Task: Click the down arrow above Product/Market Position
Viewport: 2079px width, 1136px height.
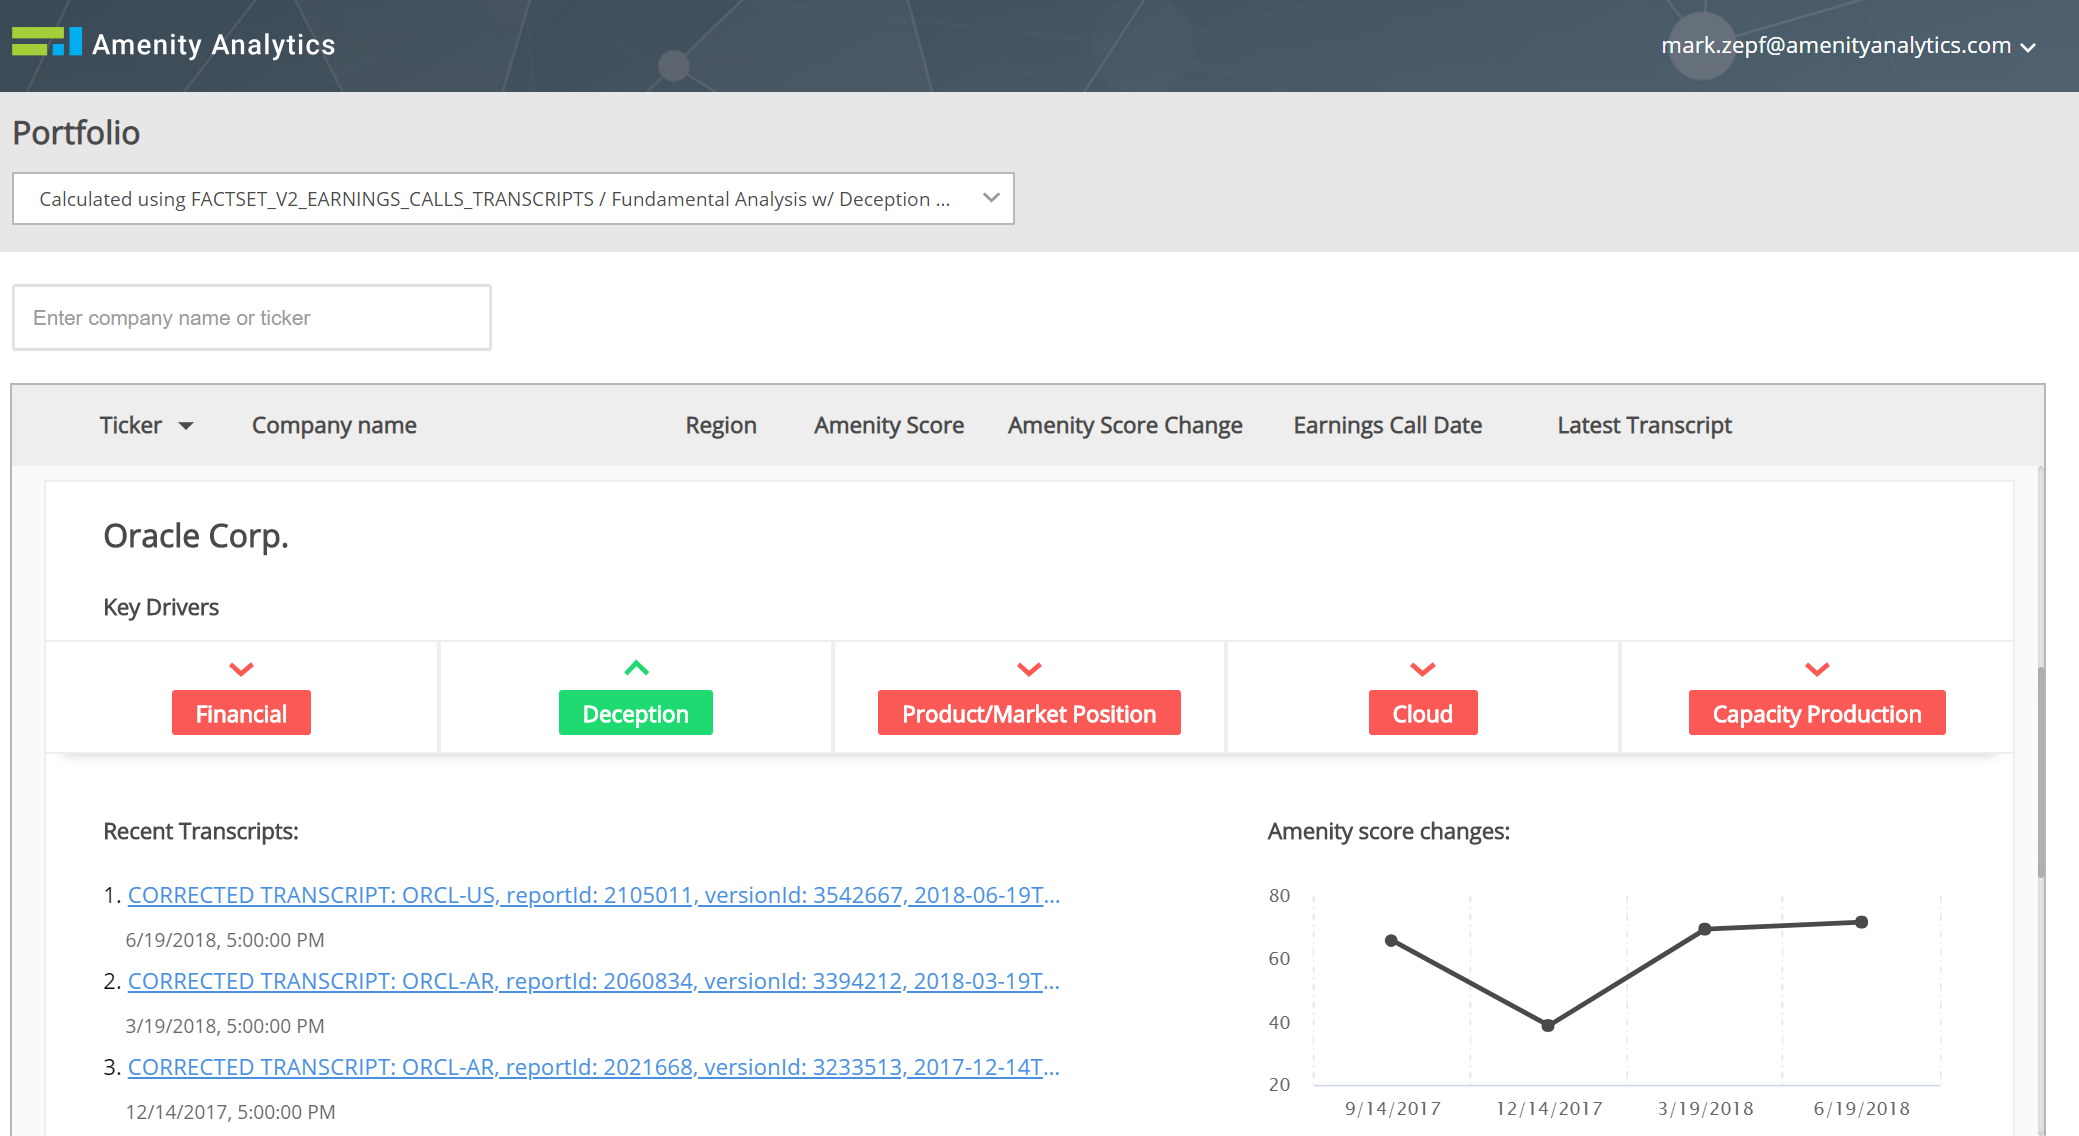Action: [x=1029, y=669]
